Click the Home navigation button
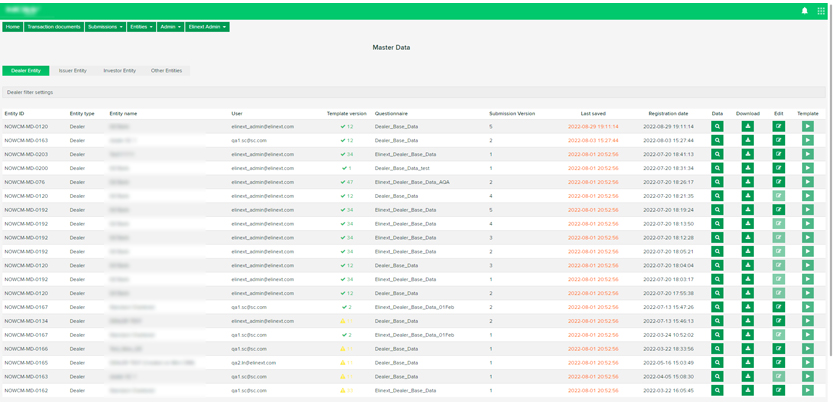Screen dimensions: 834x405 pos(13,27)
